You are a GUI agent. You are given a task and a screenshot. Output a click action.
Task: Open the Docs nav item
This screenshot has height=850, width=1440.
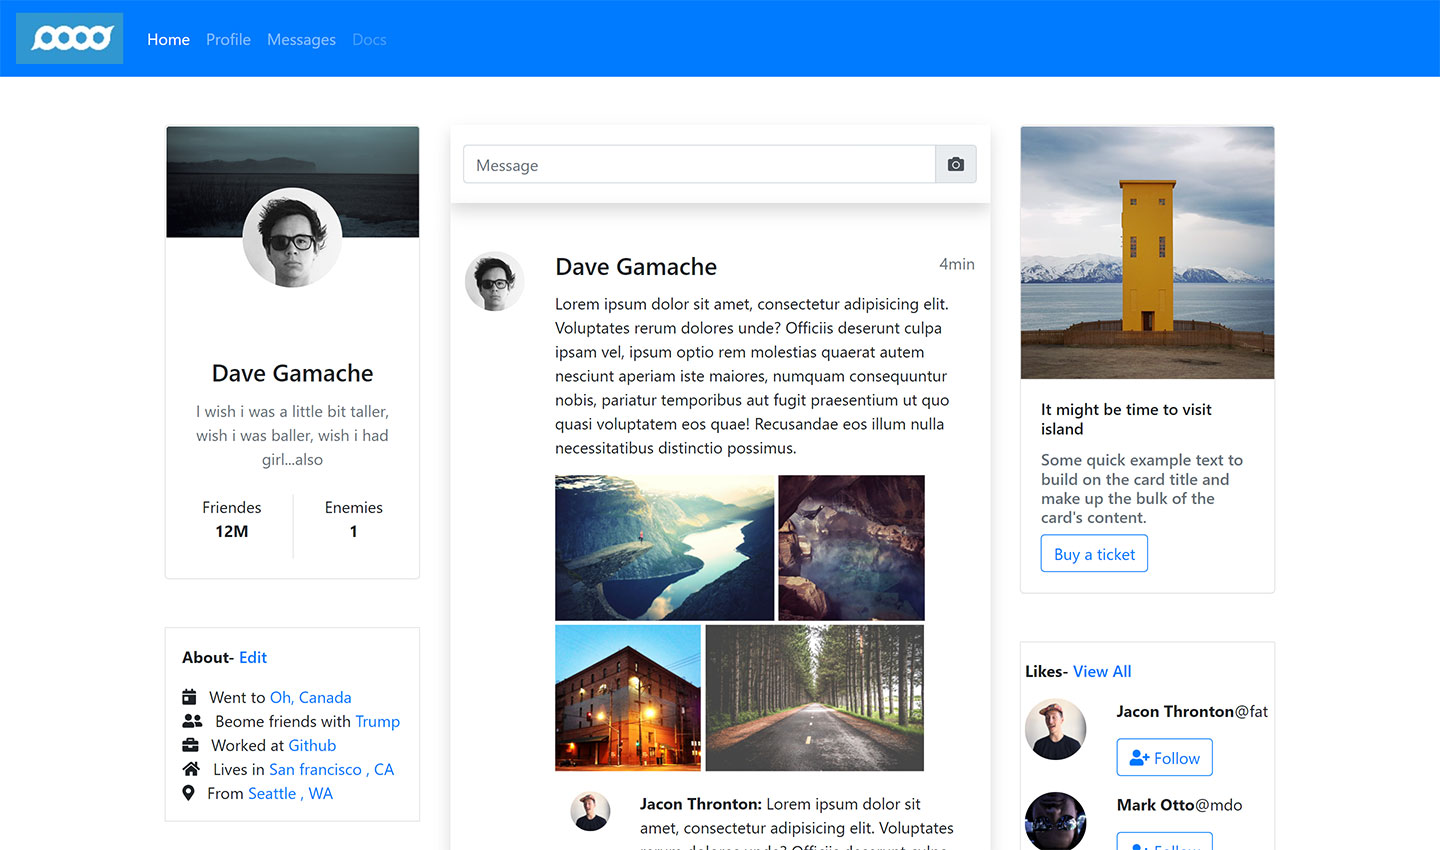(x=369, y=39)
